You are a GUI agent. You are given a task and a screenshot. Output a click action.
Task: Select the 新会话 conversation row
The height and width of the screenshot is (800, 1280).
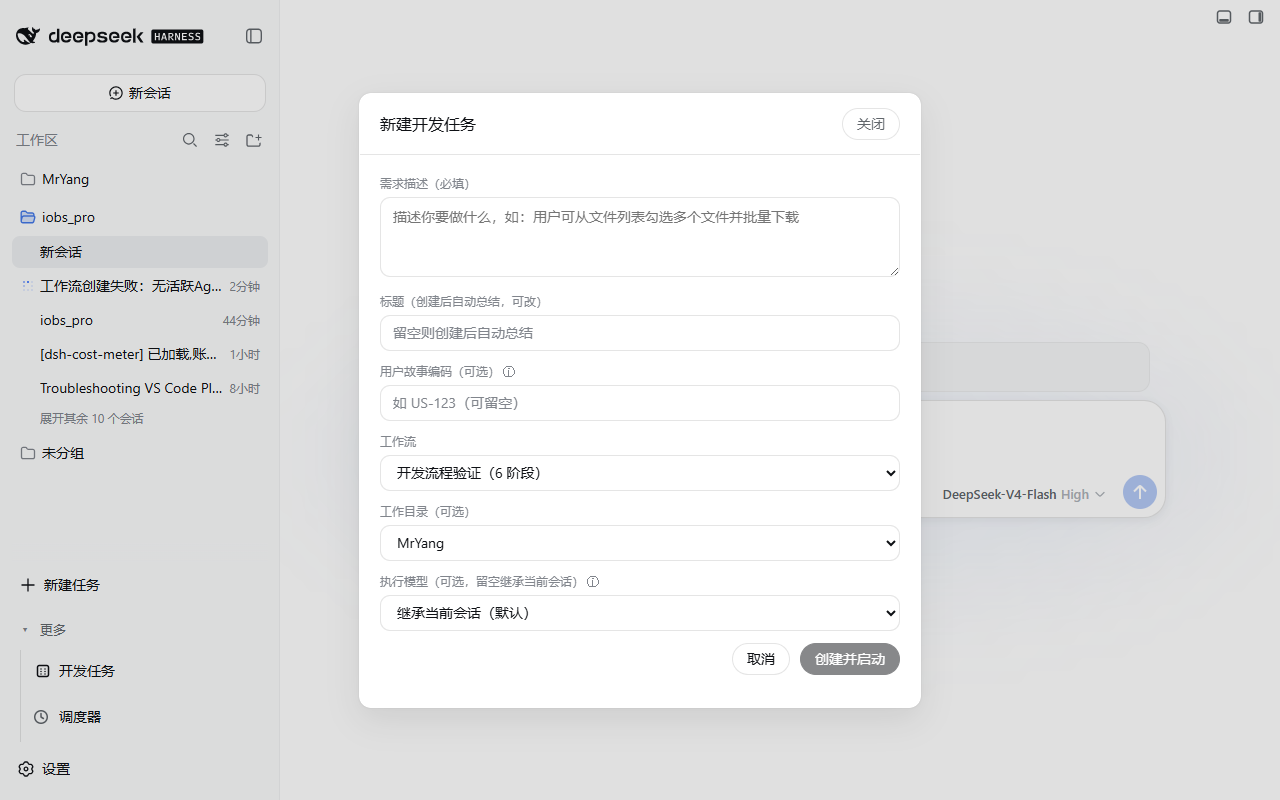point(140,252)
